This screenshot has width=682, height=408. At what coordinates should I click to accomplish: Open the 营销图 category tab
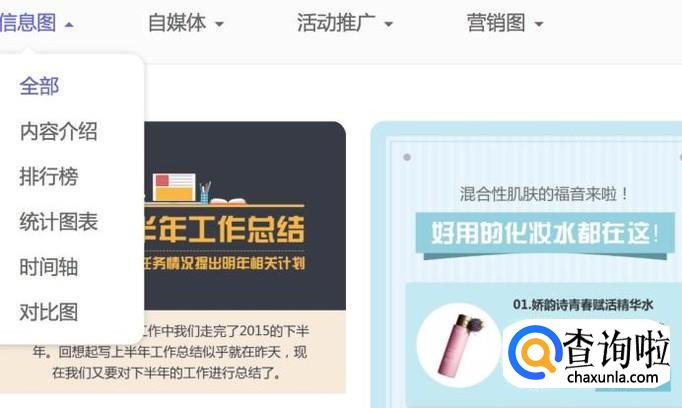pos(496,23)
